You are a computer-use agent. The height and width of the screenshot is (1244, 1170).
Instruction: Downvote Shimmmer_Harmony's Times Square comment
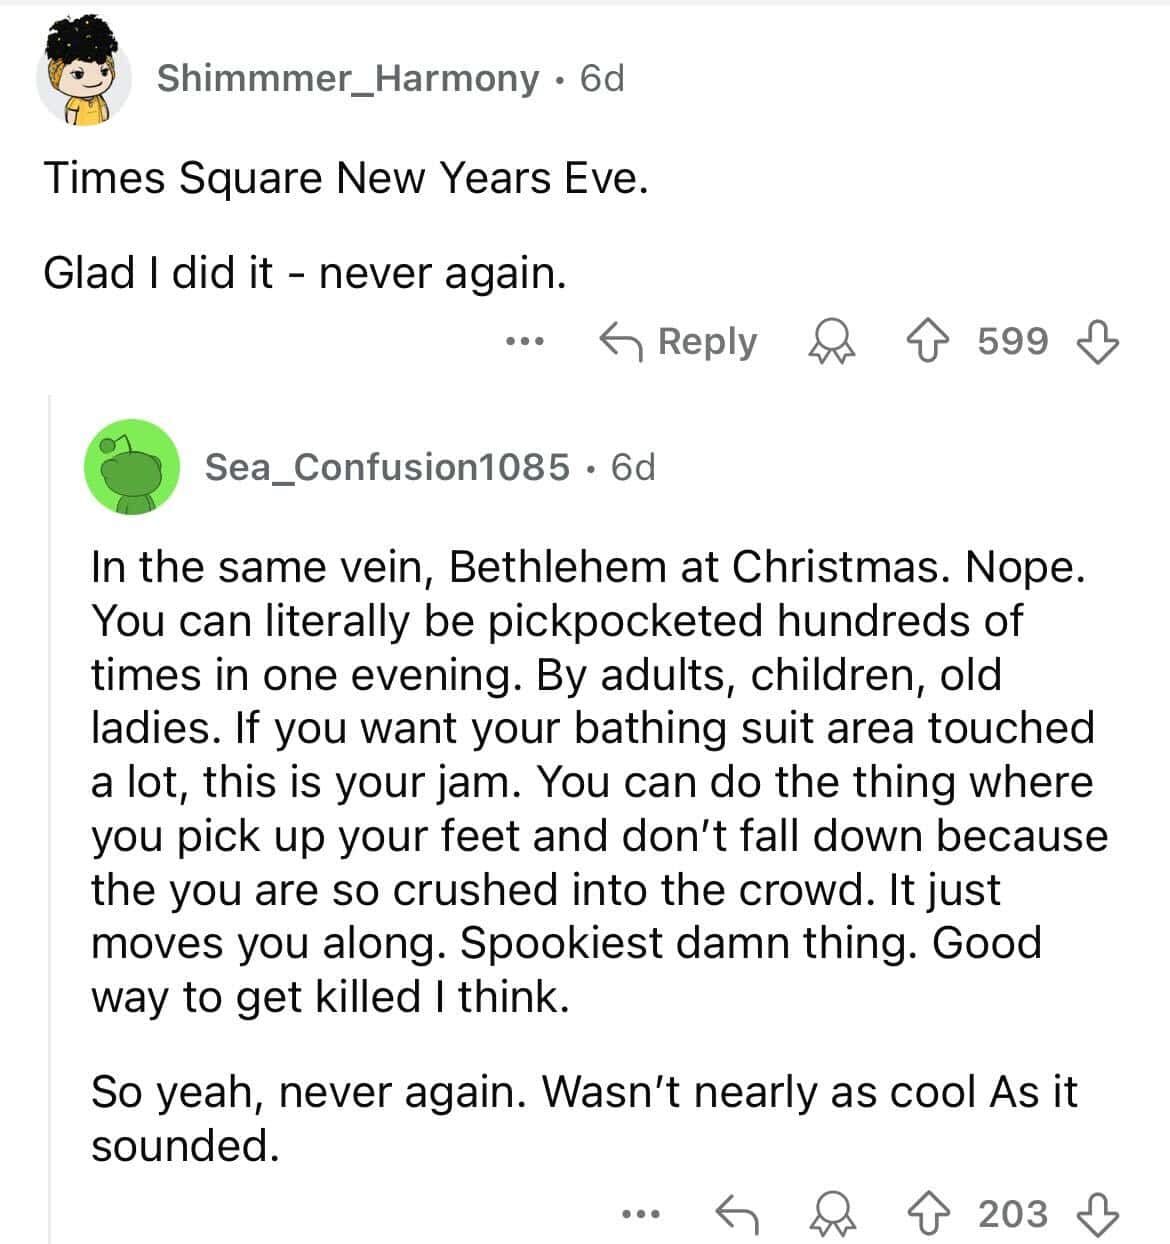(1097, 342)
